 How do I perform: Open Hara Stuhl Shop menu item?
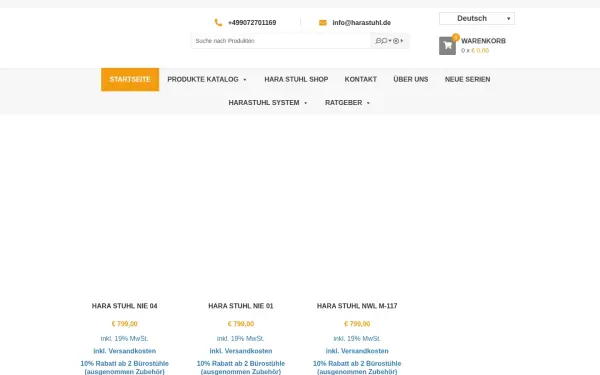[x=296, y=79]
